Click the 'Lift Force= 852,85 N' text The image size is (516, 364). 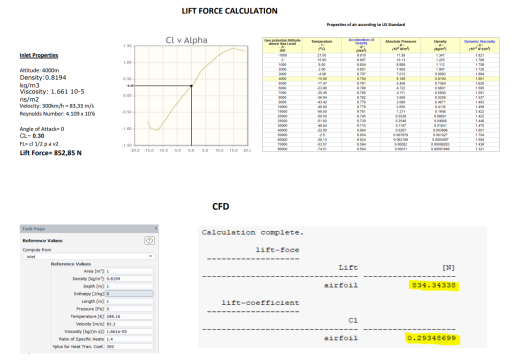click(x=51, y=153)
